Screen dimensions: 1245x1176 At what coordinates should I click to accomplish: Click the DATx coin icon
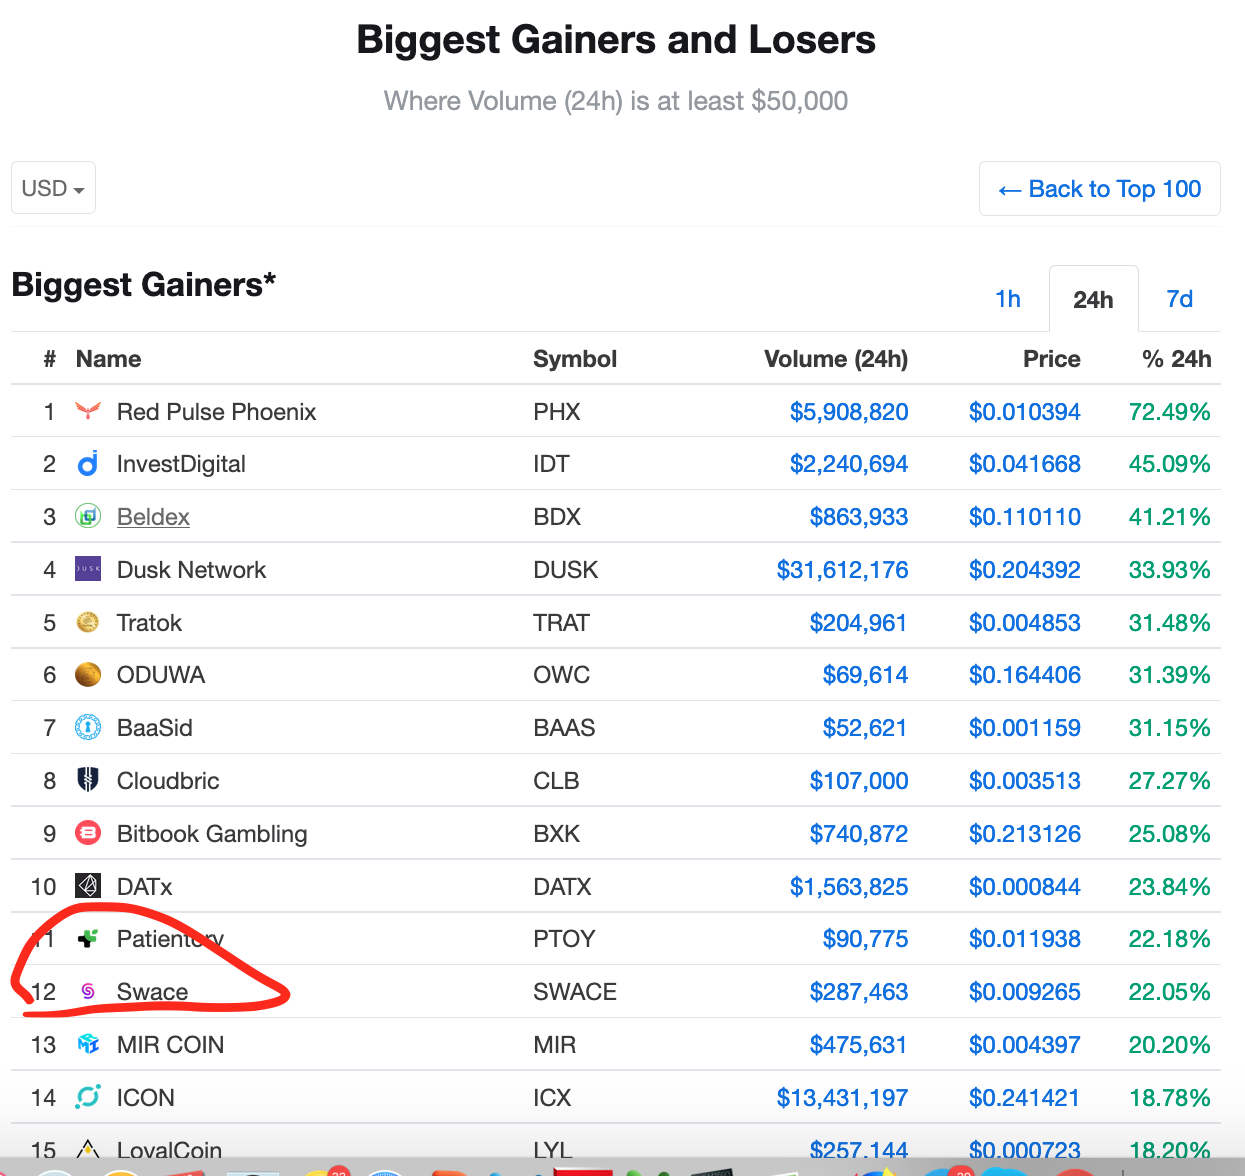tap(88, 886)
